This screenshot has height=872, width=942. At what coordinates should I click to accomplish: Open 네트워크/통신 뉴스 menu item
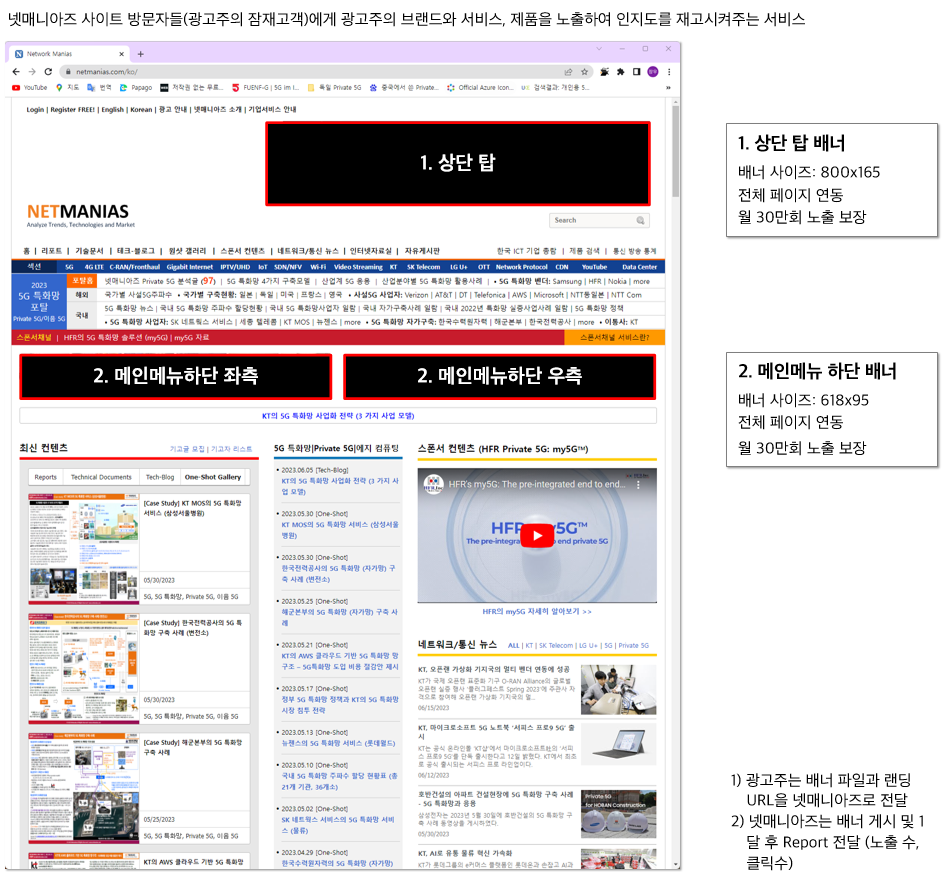pyautogui.click(x=308, y=251)
